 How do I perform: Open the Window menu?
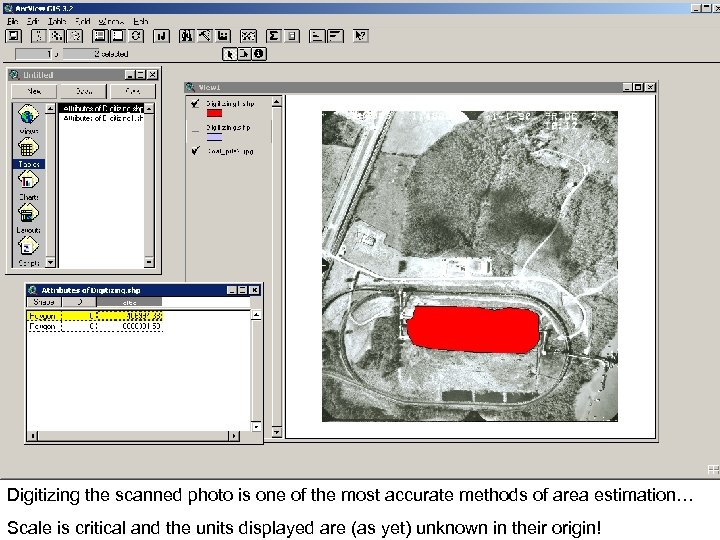click(x=111, y=21)
